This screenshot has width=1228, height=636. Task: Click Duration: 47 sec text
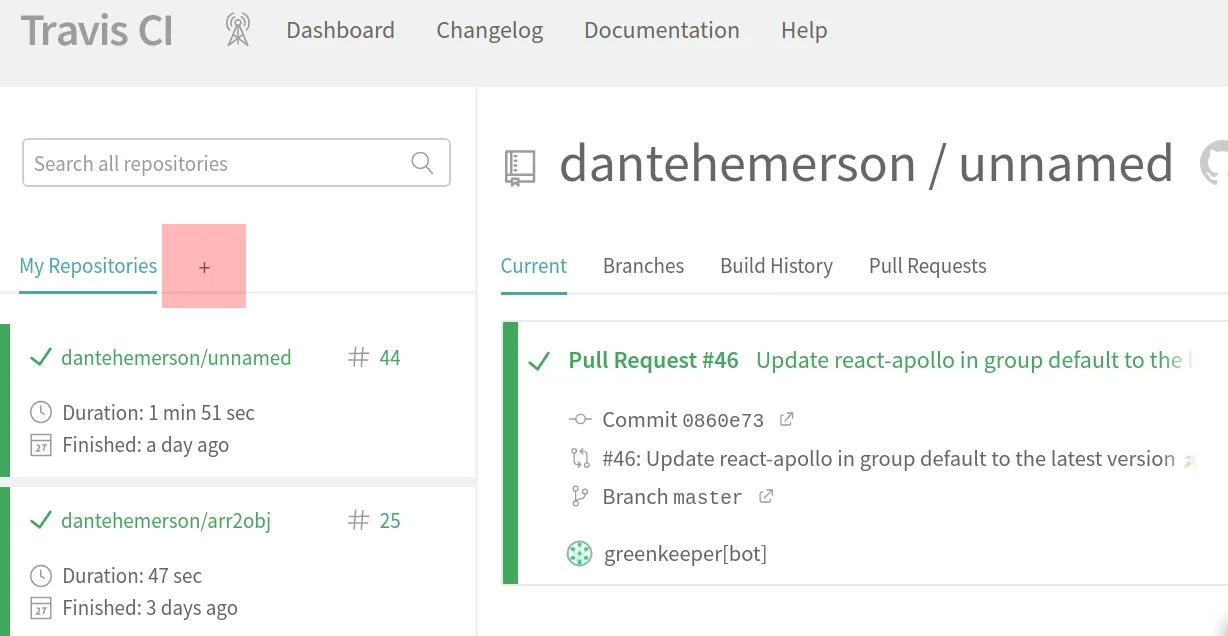132,576
